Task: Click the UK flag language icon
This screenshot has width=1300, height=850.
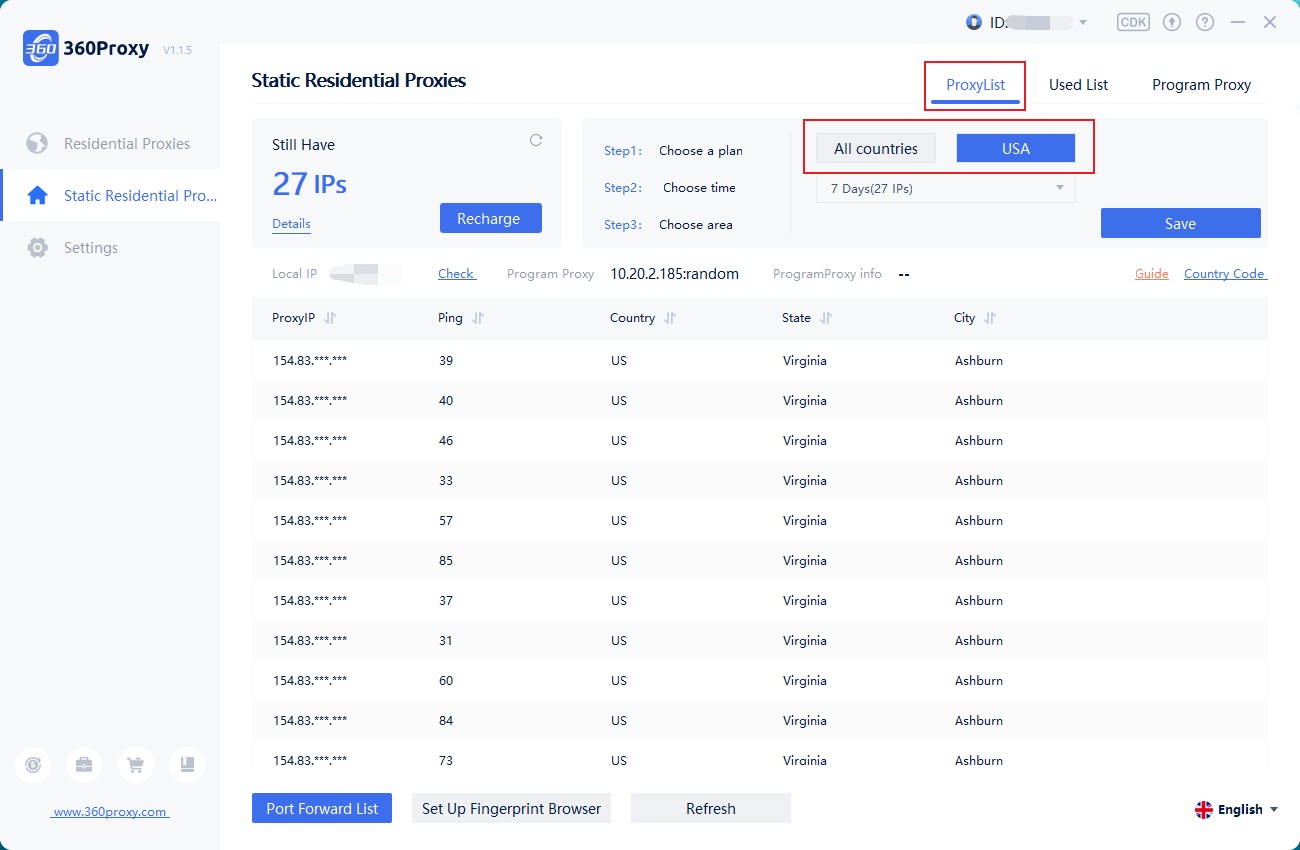Action: 1204,810
